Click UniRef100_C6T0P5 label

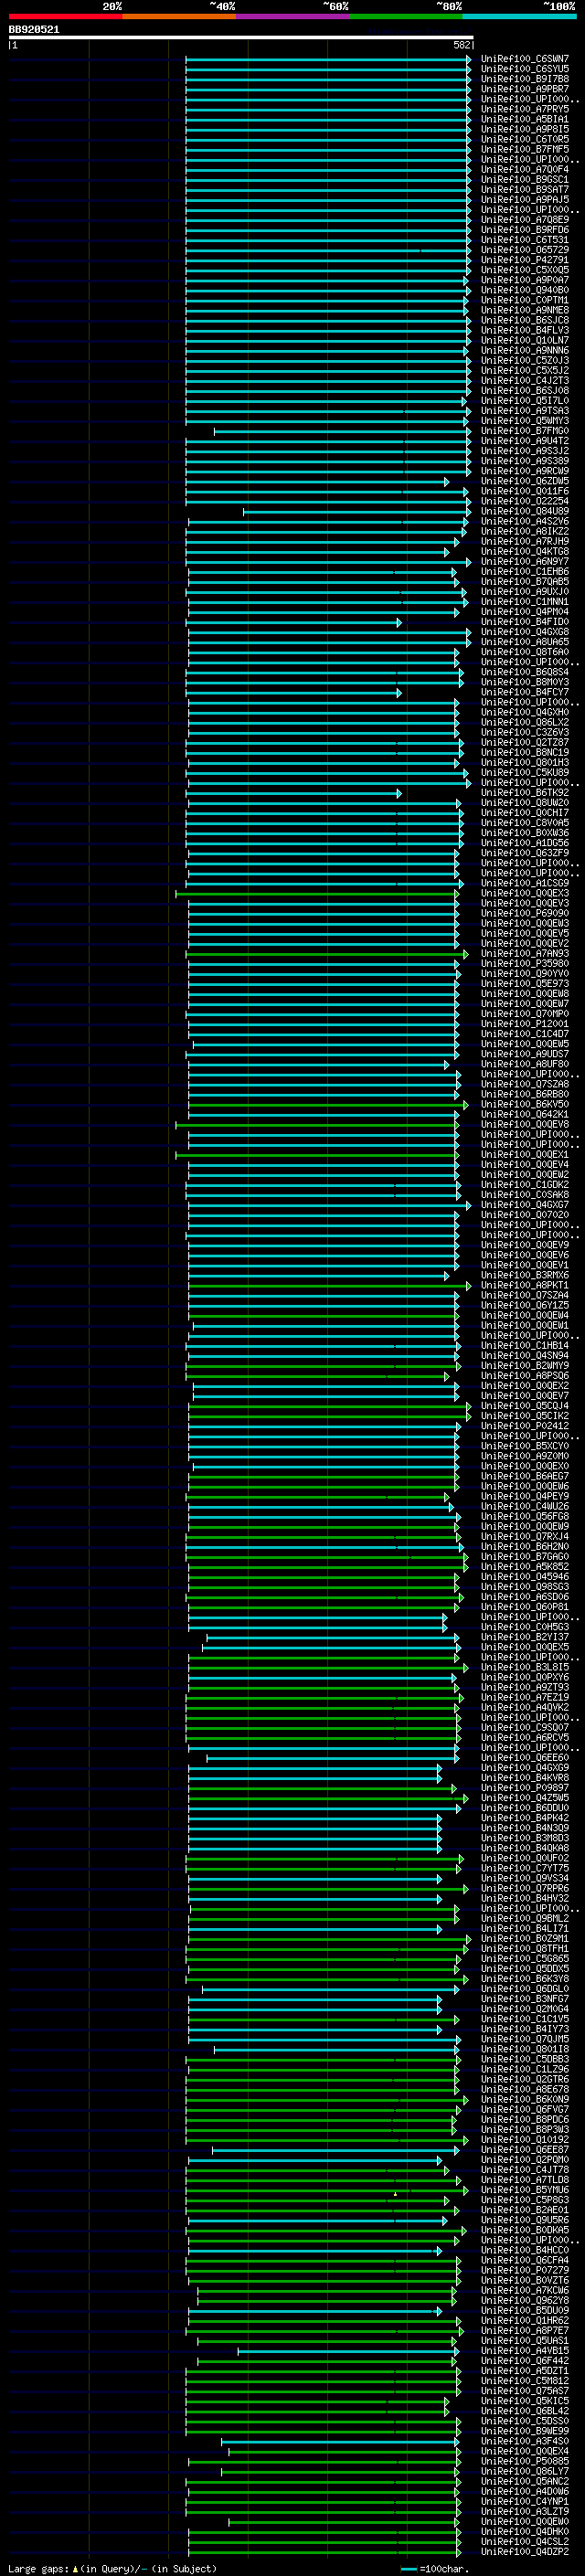click(x=524, y=139)
